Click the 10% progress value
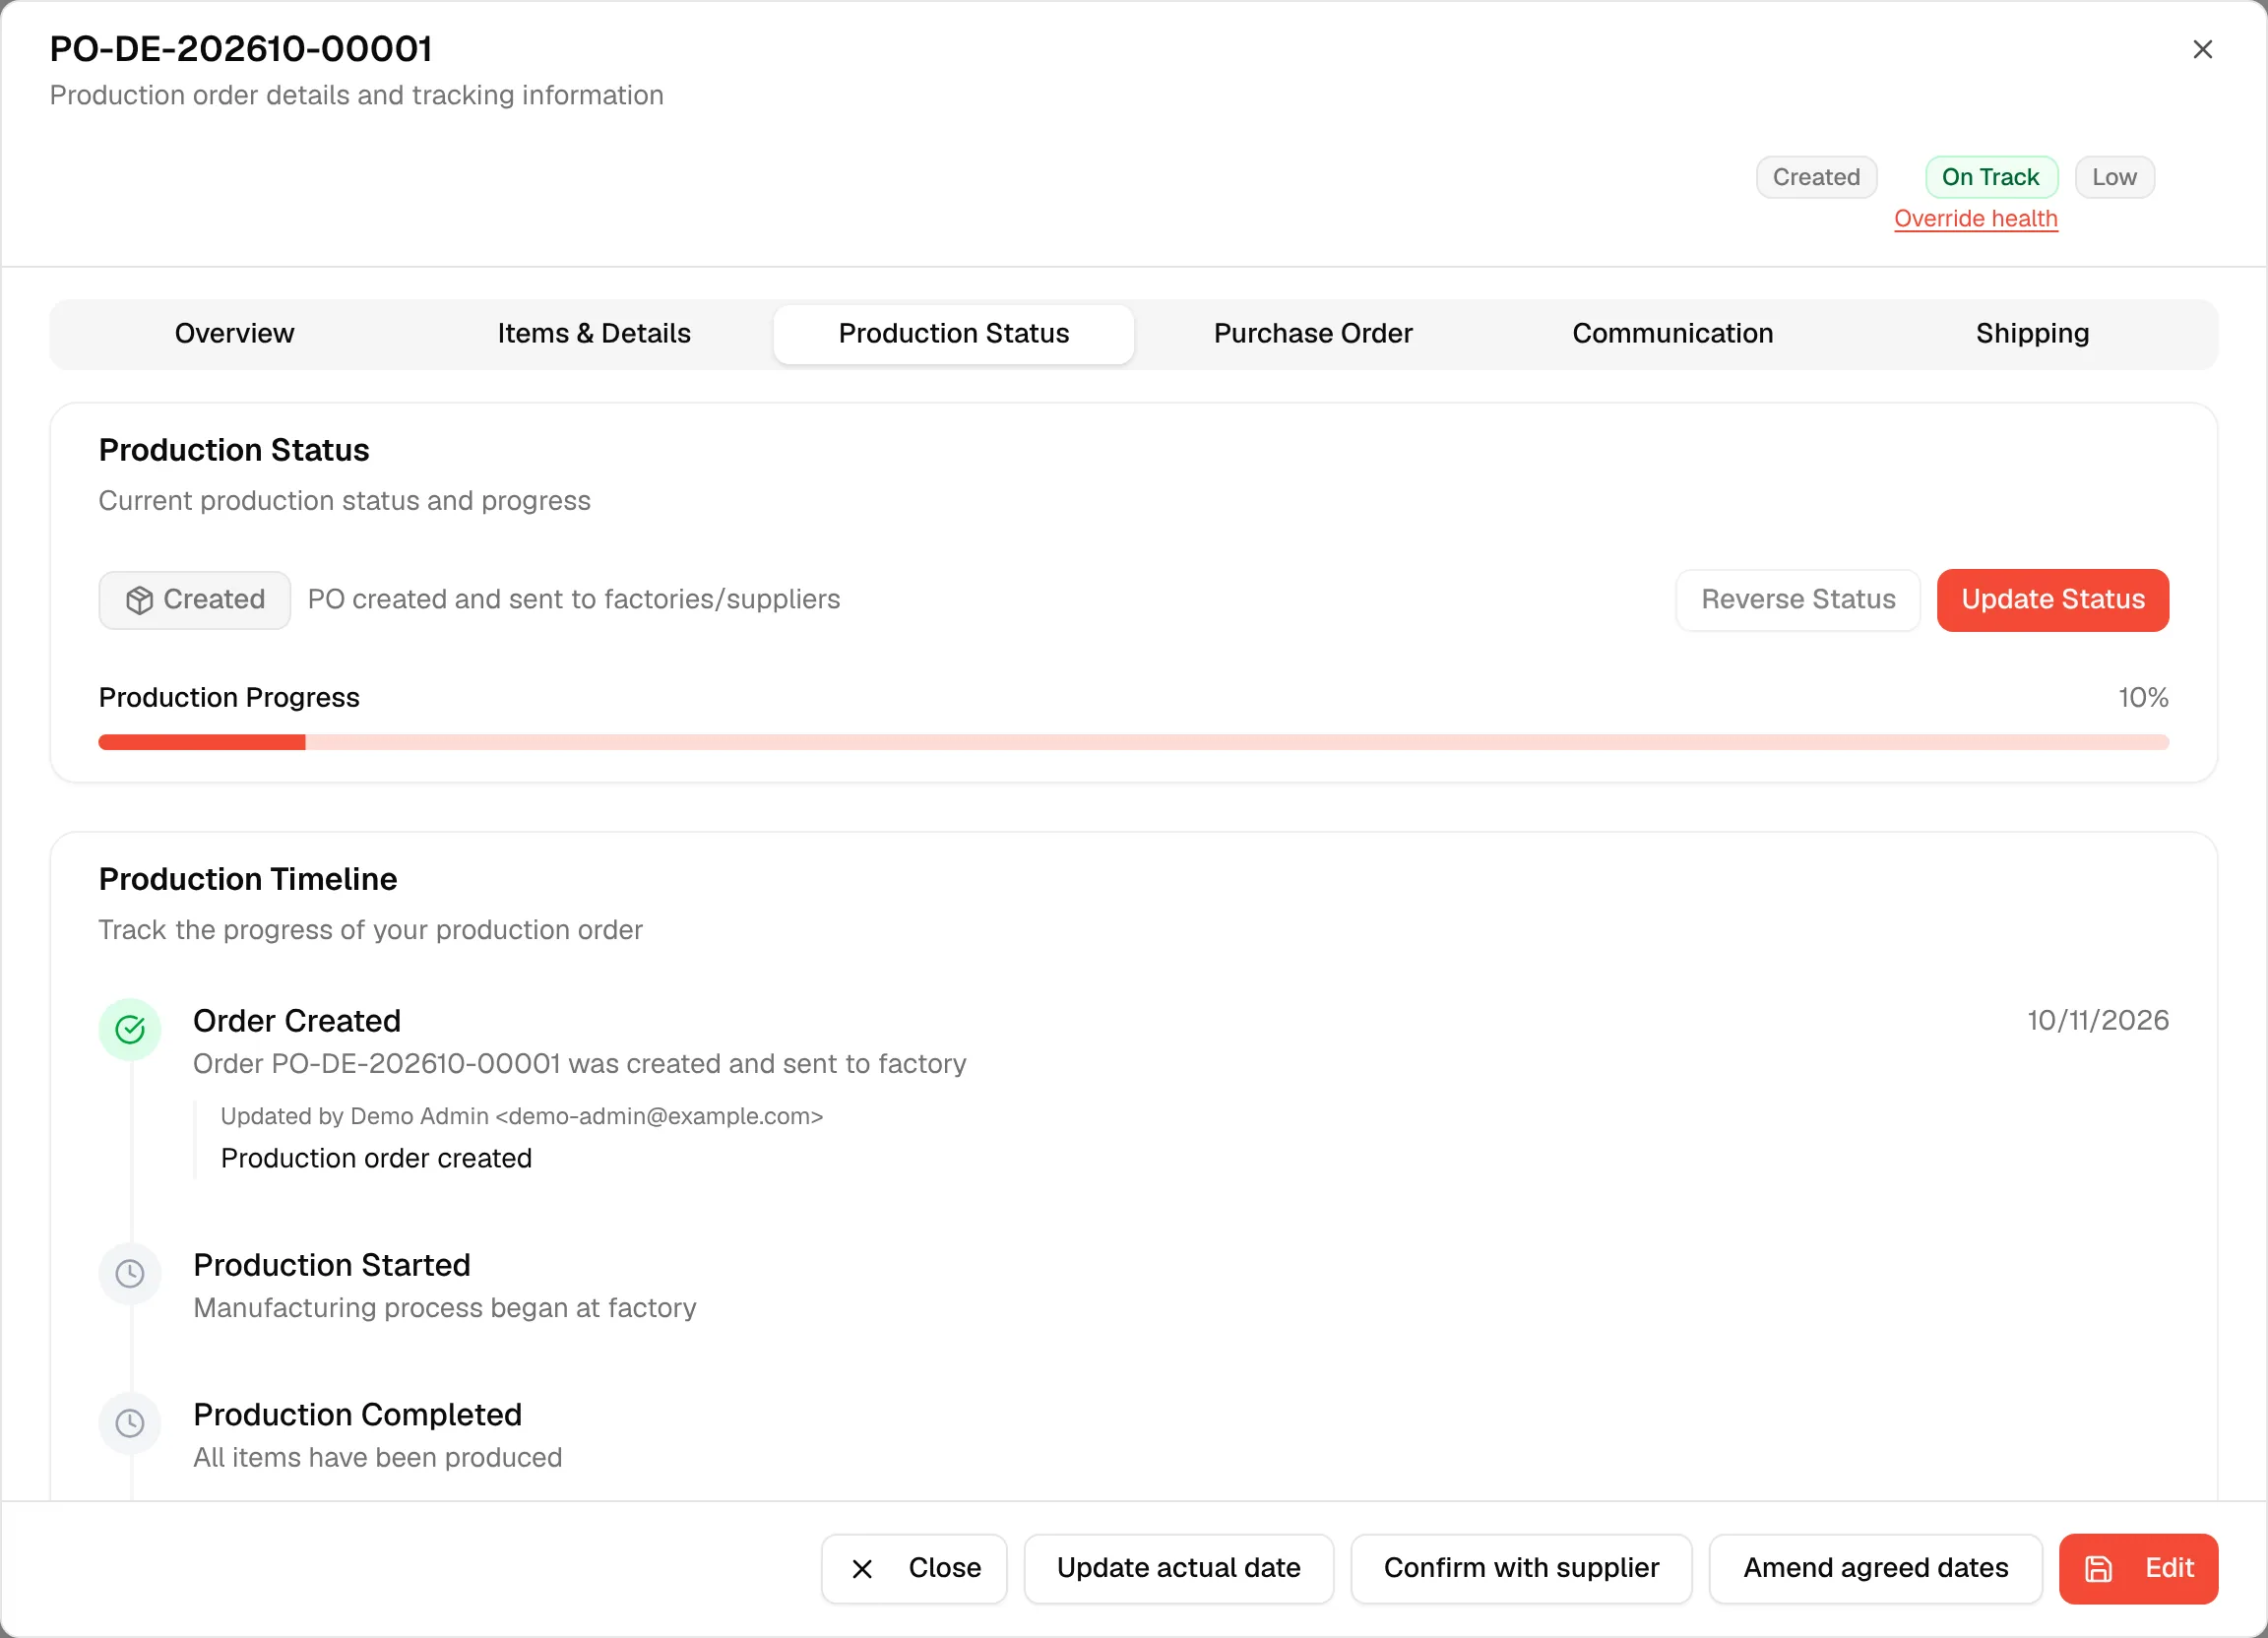2268x1638 pixels. coord(2142,697)
